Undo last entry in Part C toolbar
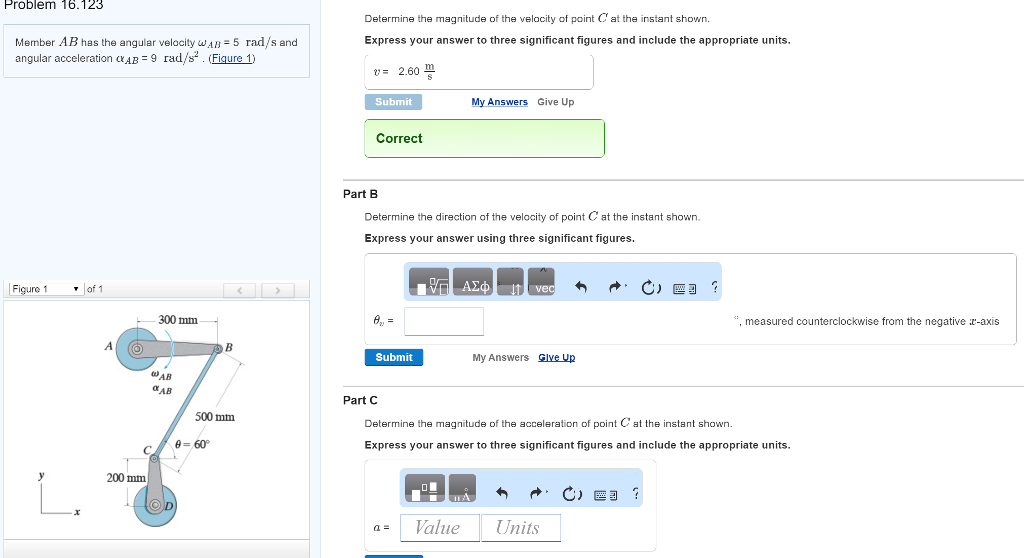Image resolution: width=1024 pixels, height=558 pixels. (x=502, y=493)
